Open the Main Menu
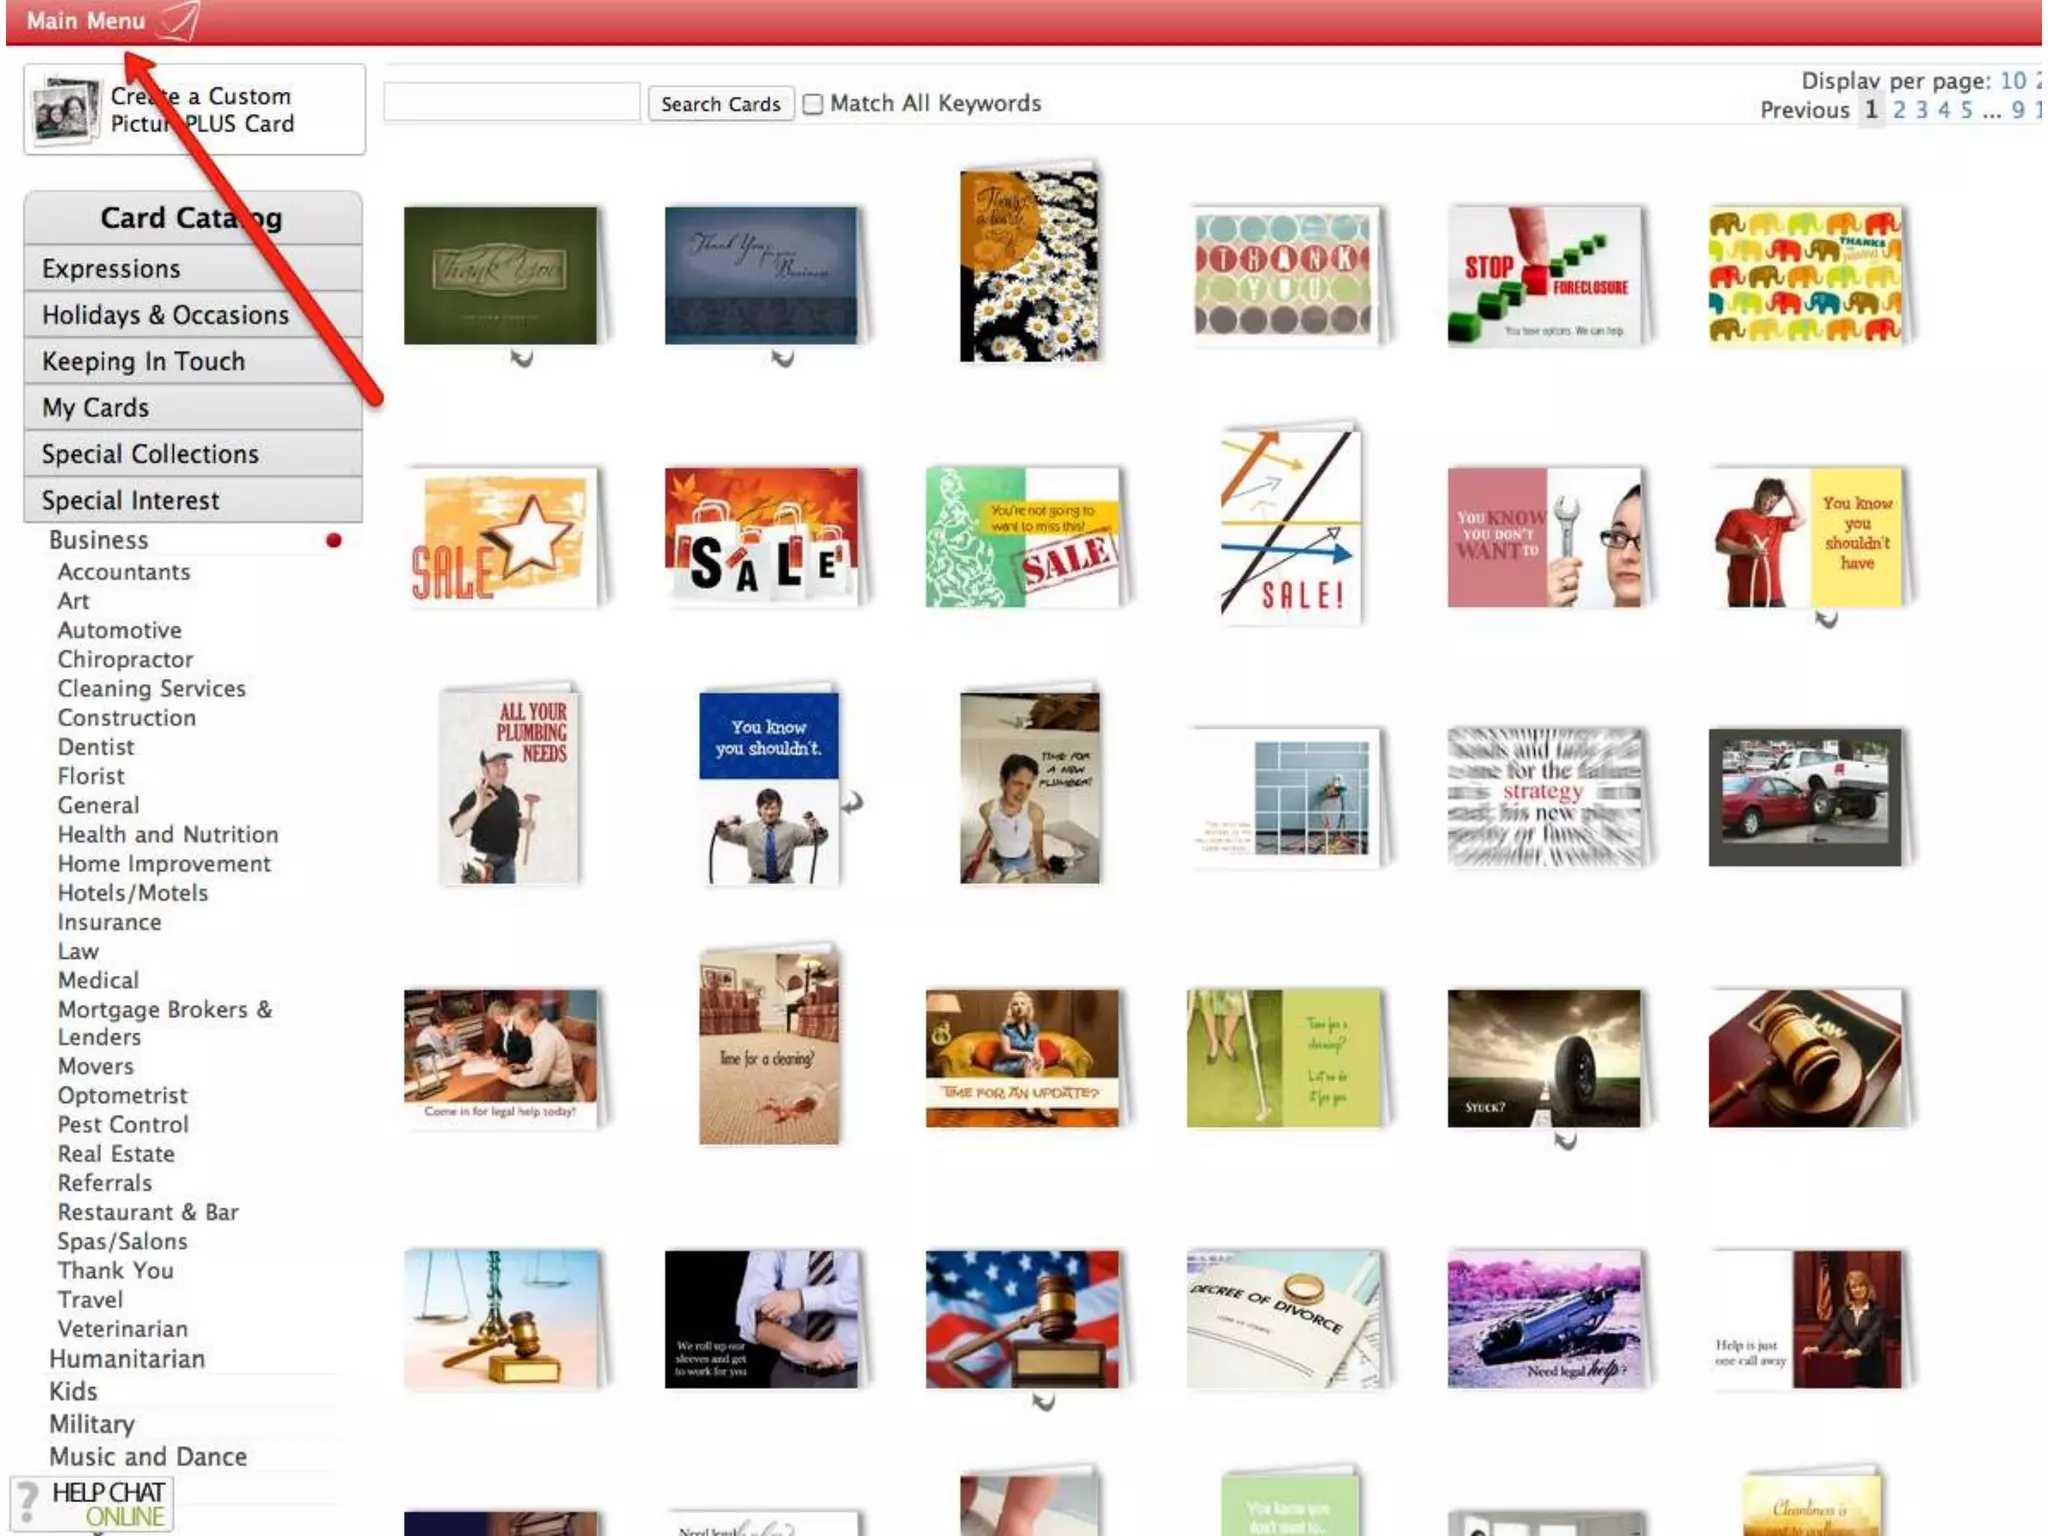 pos(86,21)
